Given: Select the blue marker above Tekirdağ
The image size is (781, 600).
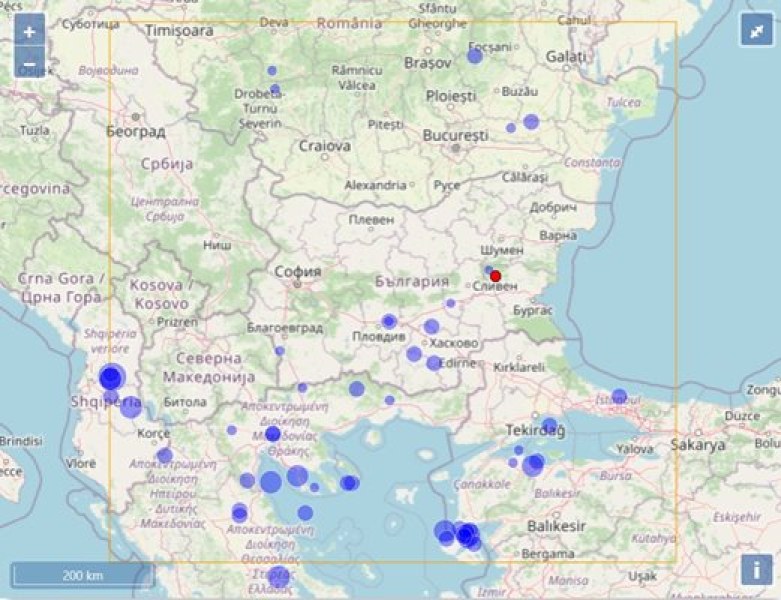Looking at the screenshot, I should coord(549,425).
